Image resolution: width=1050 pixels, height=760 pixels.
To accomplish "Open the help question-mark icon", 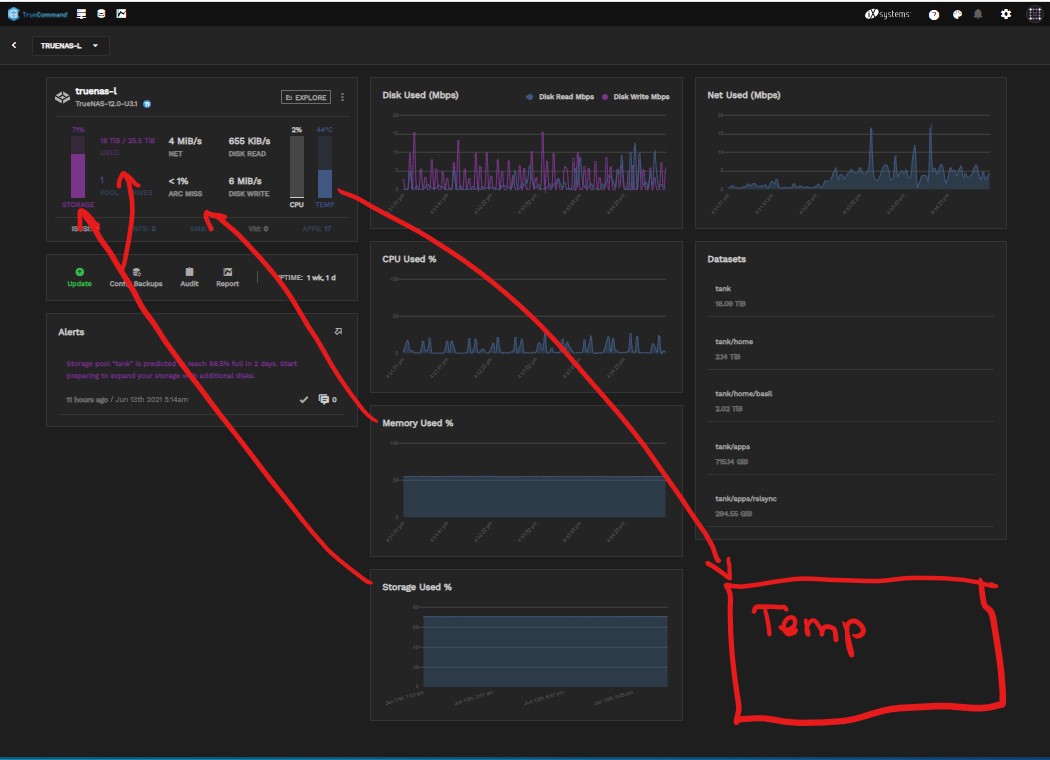I will 933,15.
